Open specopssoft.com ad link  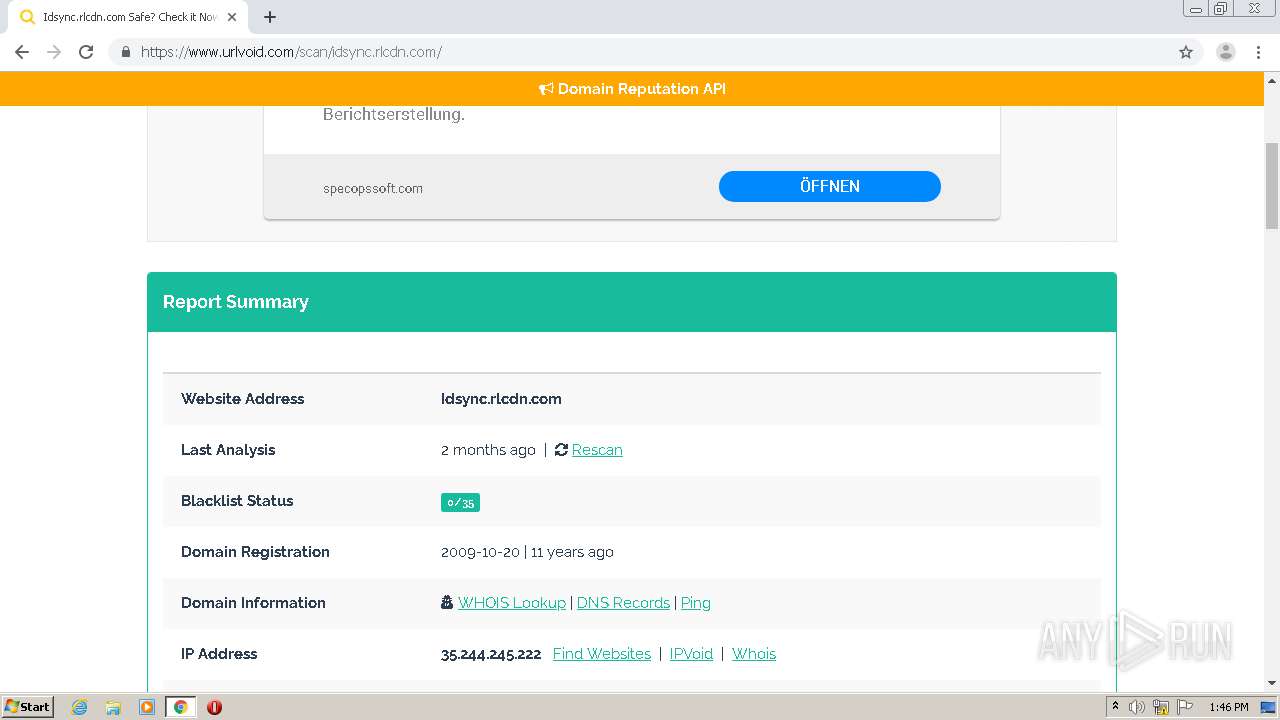tap(373, 188)
